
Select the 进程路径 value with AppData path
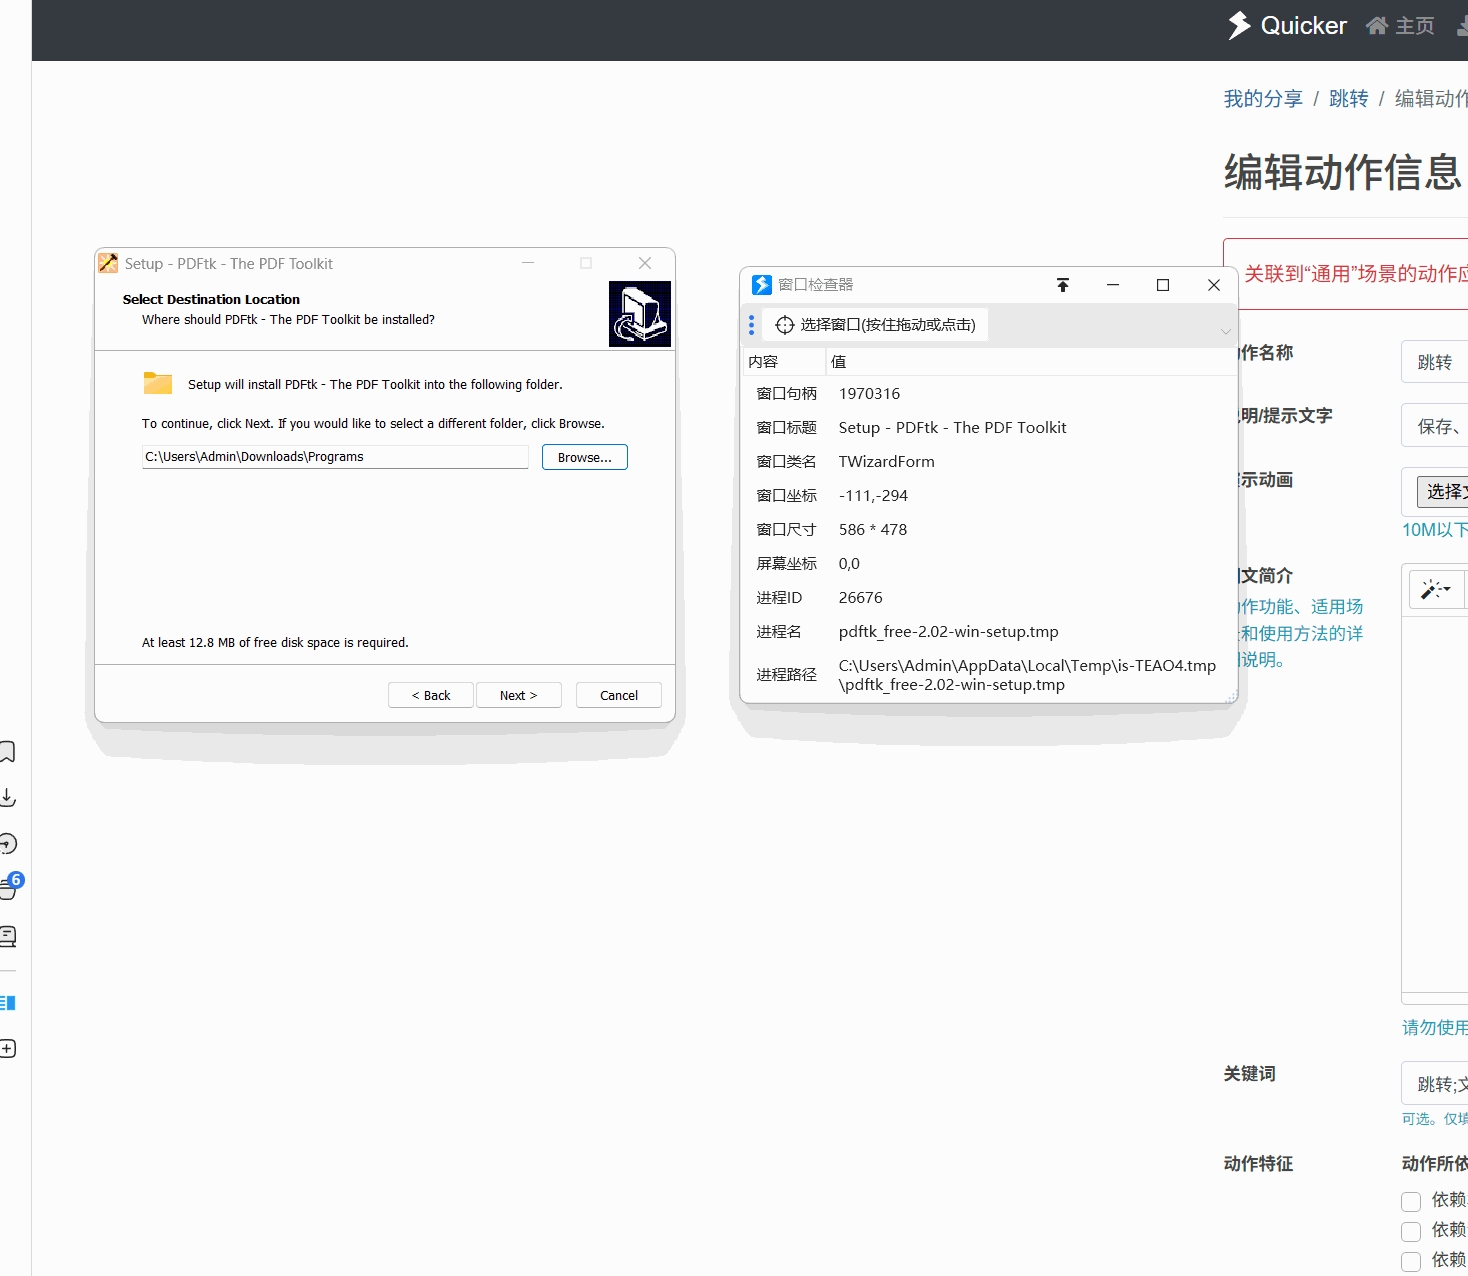click(x=1027, y=675)
